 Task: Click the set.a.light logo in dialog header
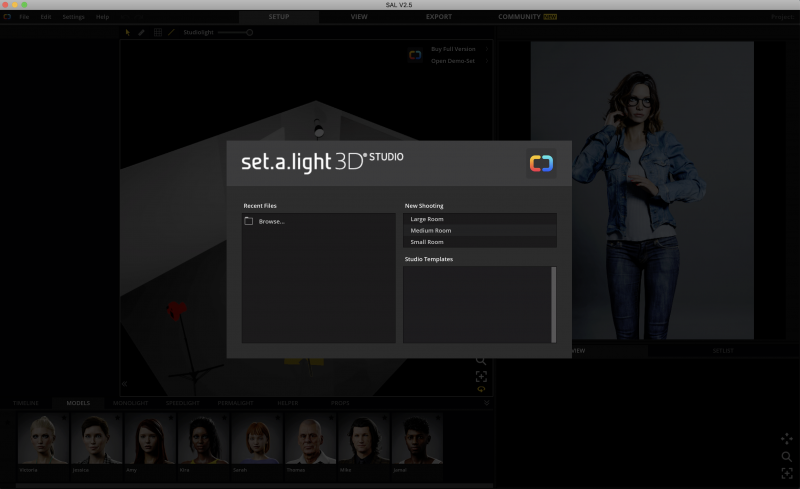click(x=541, y=163)
